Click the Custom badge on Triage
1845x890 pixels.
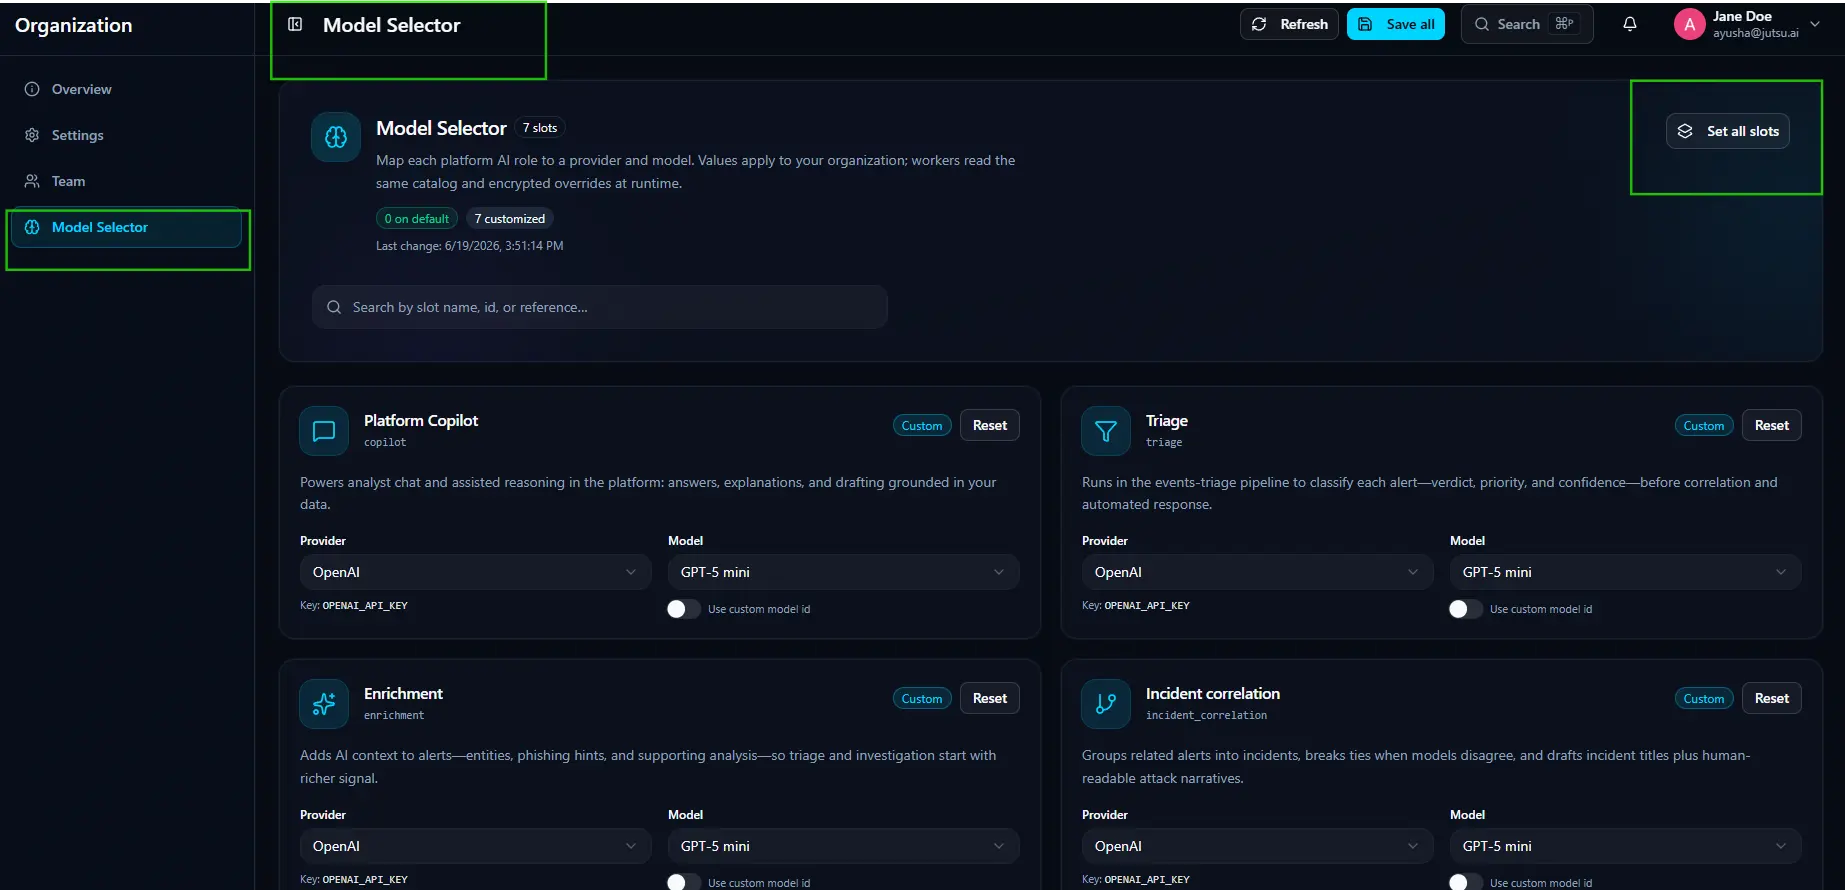(1704, 426)
